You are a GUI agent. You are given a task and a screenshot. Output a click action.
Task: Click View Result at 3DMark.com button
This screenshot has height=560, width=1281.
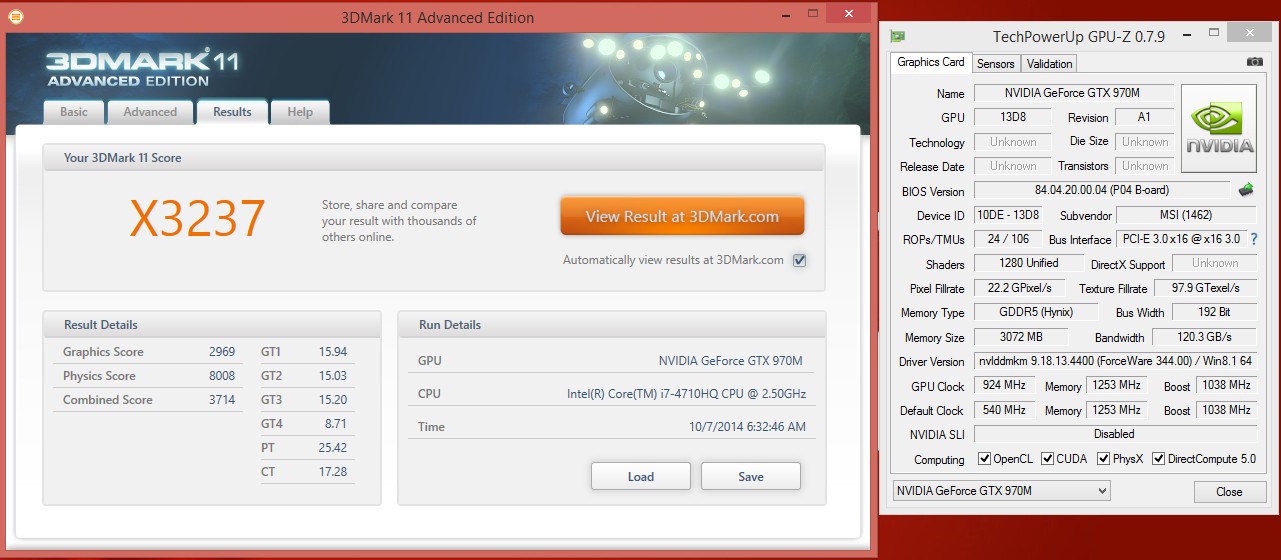[682, 216]
